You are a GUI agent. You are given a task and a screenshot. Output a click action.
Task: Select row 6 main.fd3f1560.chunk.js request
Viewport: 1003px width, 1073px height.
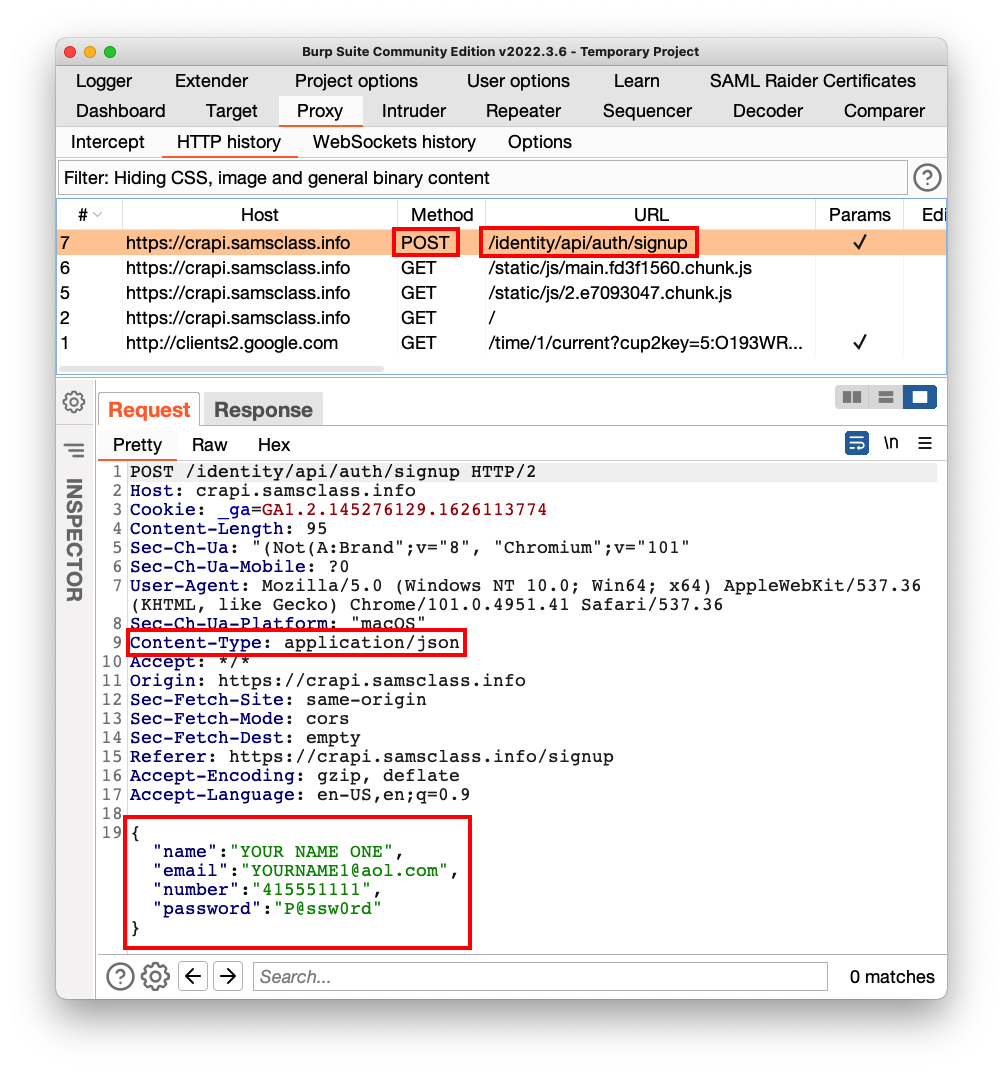click(502, 268)
